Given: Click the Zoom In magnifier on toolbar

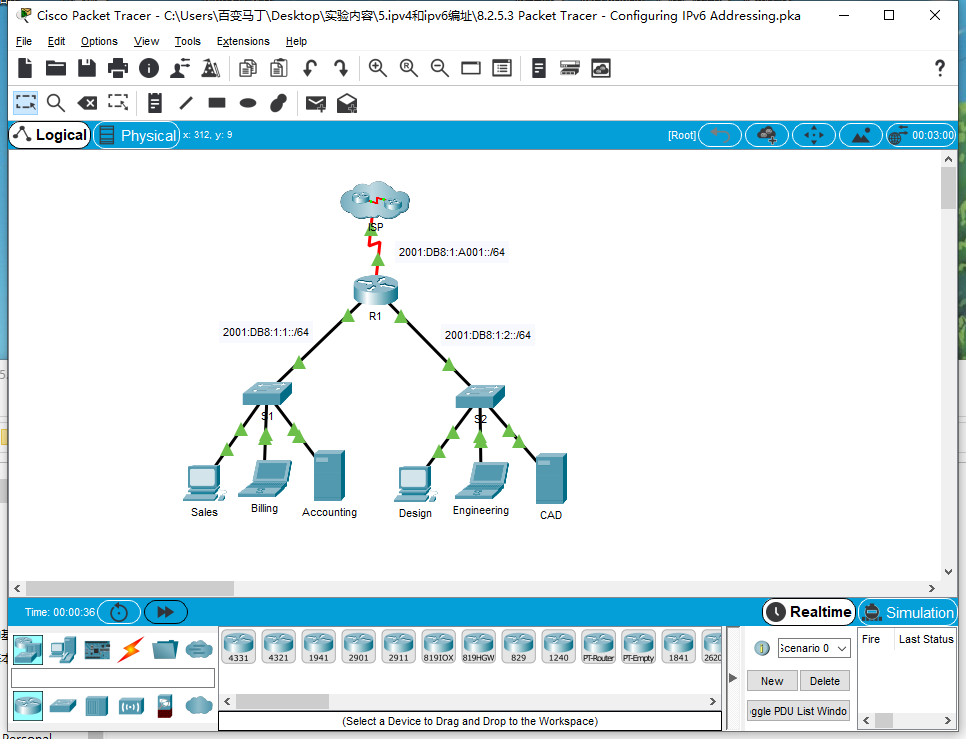Looking at the screenshot, I should [x=377, y=68].
